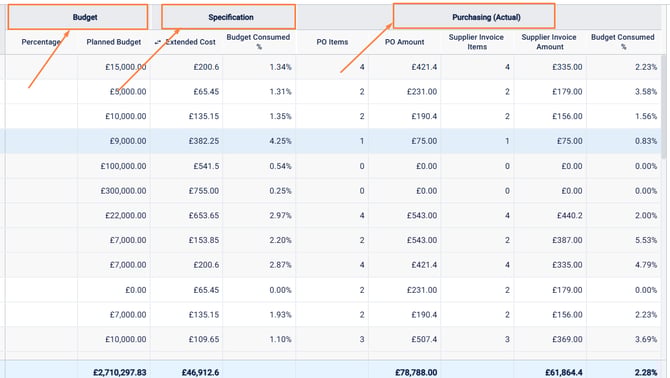670x378 pixels.
Task: Select the £382.25 extended cost cell
Action: 204,141
